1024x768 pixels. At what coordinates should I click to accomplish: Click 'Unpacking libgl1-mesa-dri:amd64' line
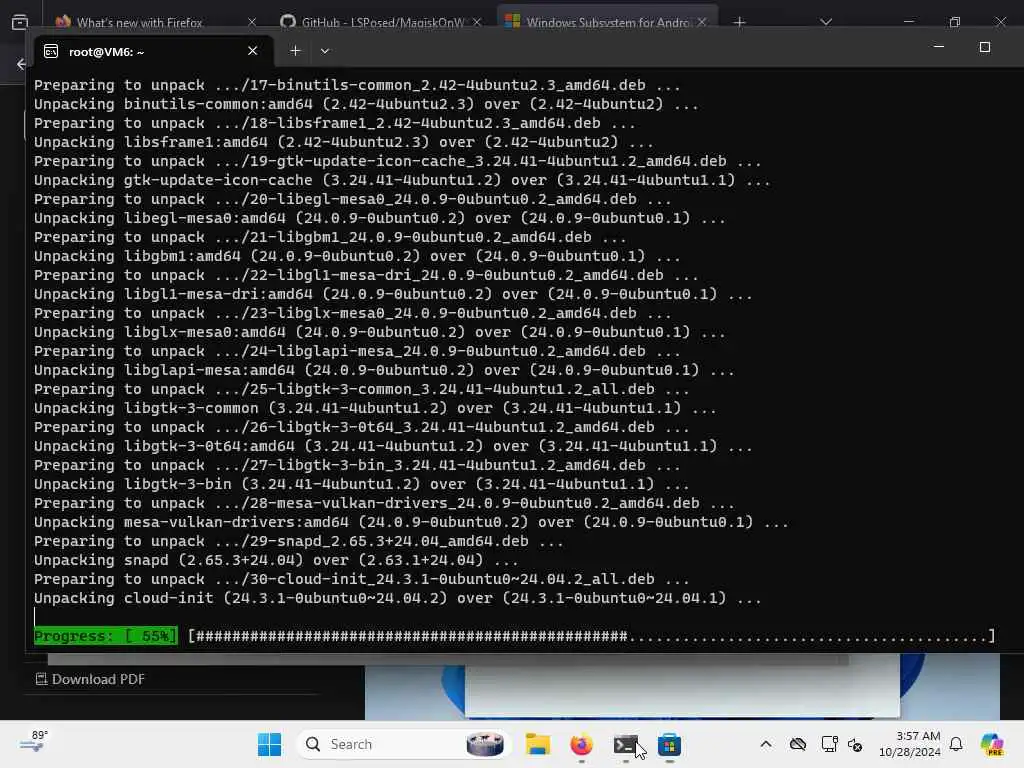tap(393, 294)
